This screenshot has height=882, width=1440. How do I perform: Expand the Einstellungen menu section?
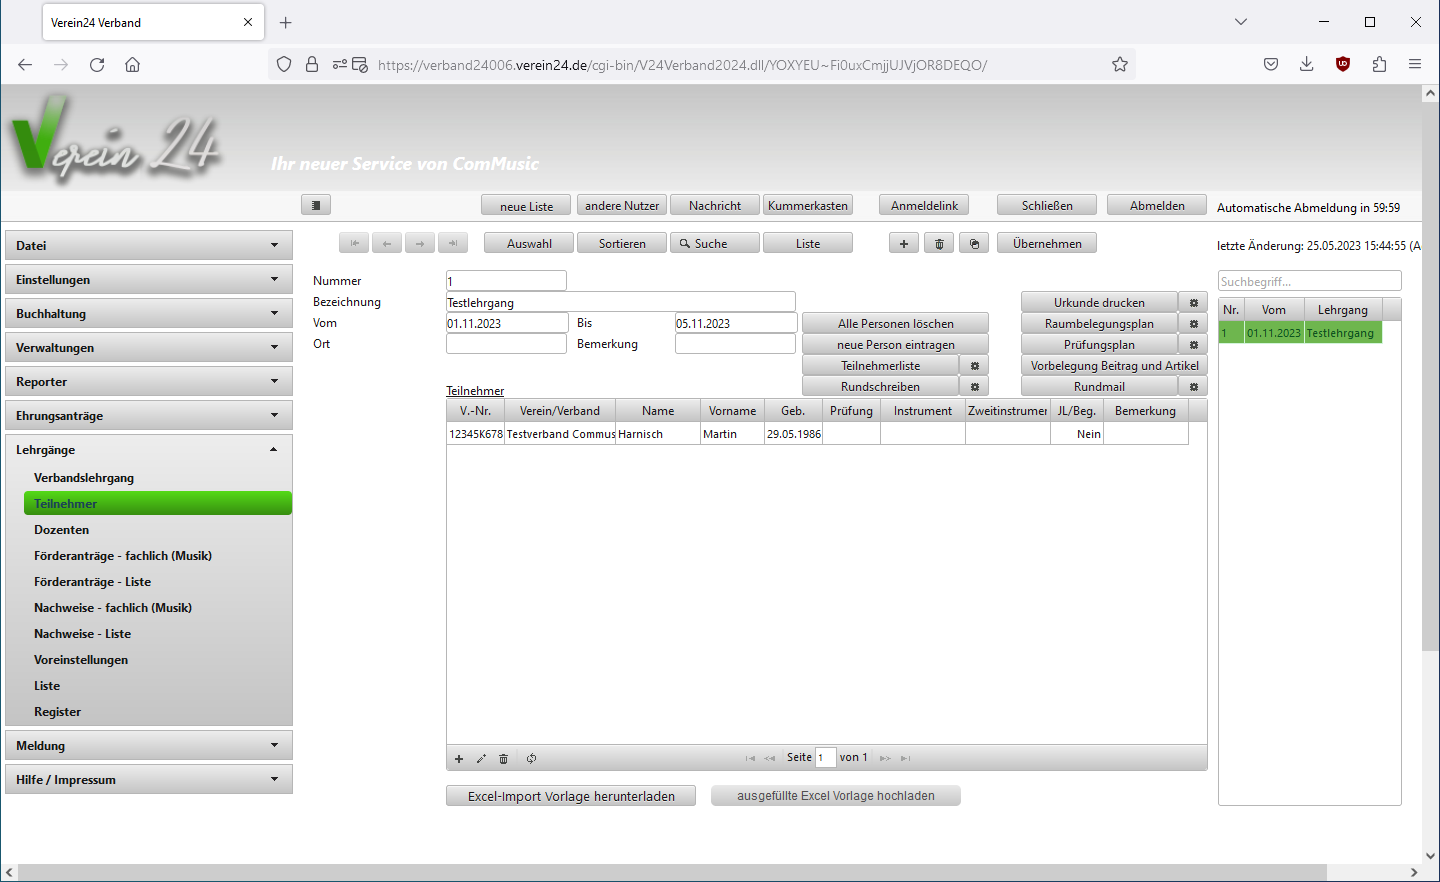pos(149,279)
